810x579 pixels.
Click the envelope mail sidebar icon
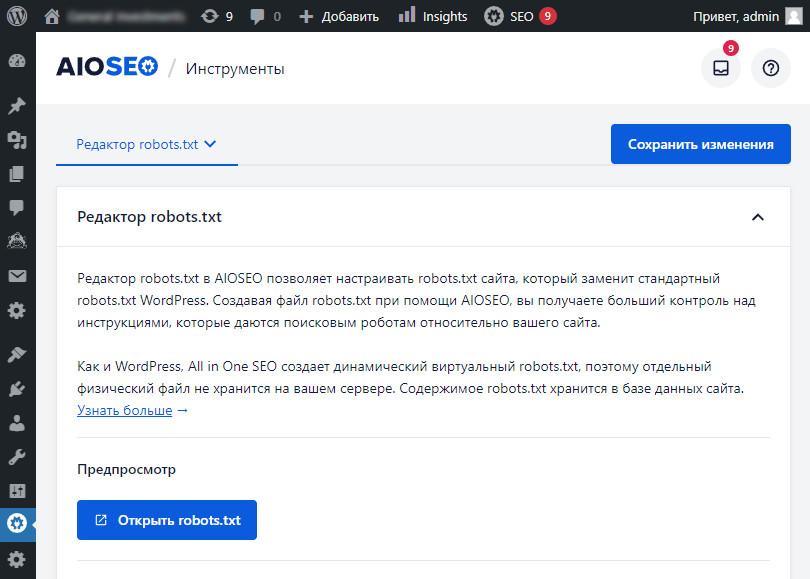(17, 276)
